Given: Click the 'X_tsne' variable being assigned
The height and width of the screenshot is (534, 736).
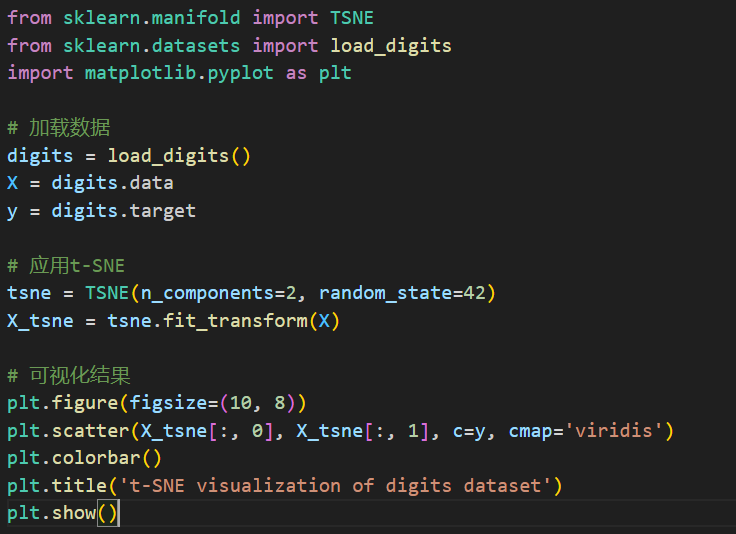Looking at the screenshot, I should tap(40, 321).
